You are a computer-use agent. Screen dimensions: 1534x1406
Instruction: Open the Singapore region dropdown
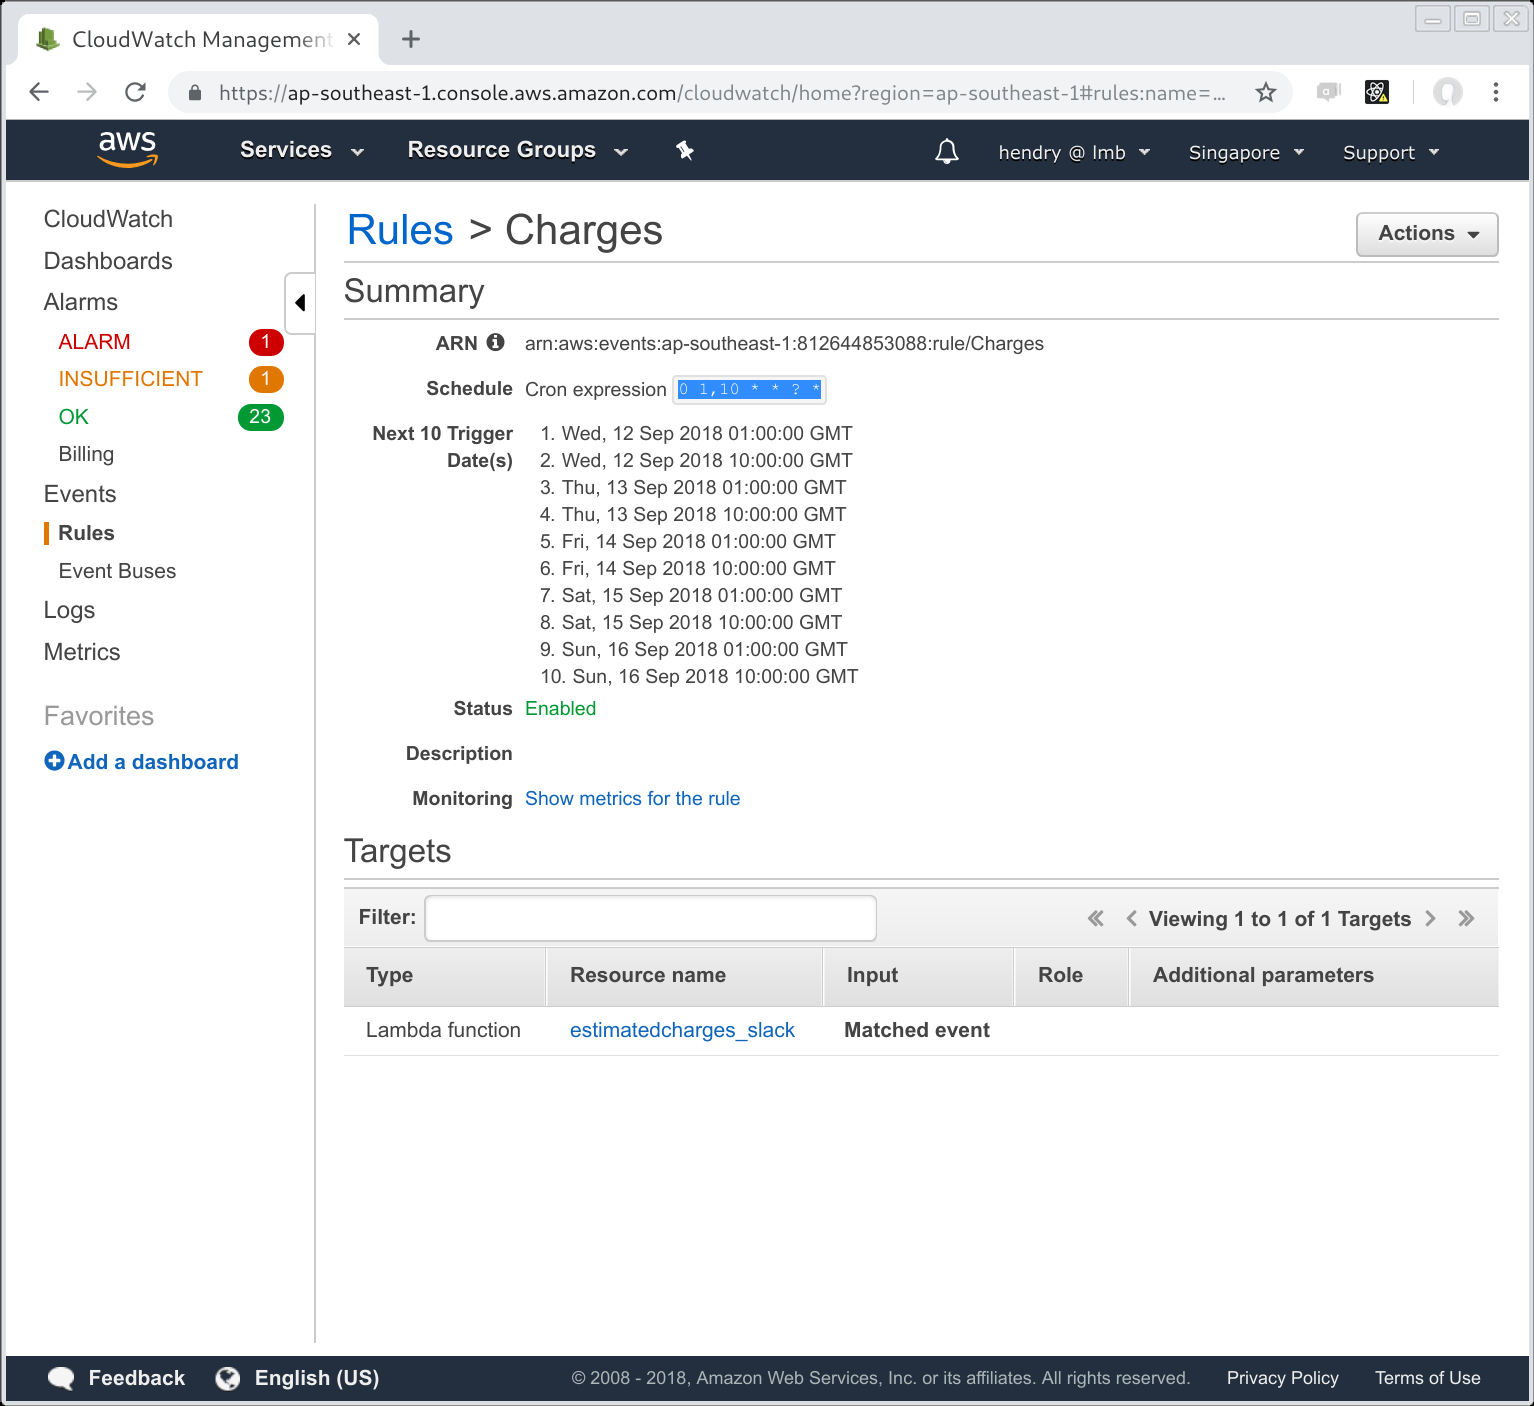pyautogui.click(x=1246, y=152)
